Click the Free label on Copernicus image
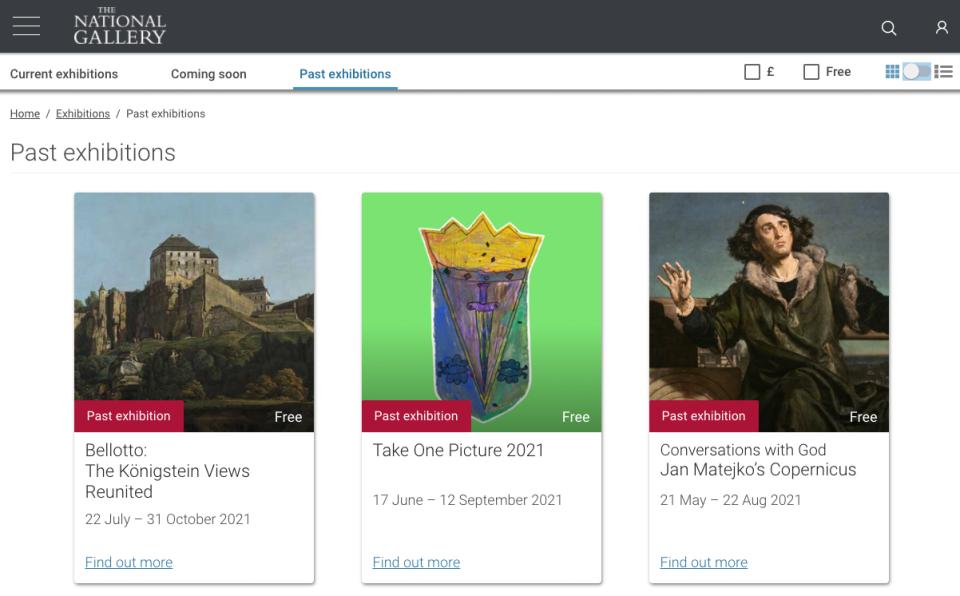 tap(863, 417)
